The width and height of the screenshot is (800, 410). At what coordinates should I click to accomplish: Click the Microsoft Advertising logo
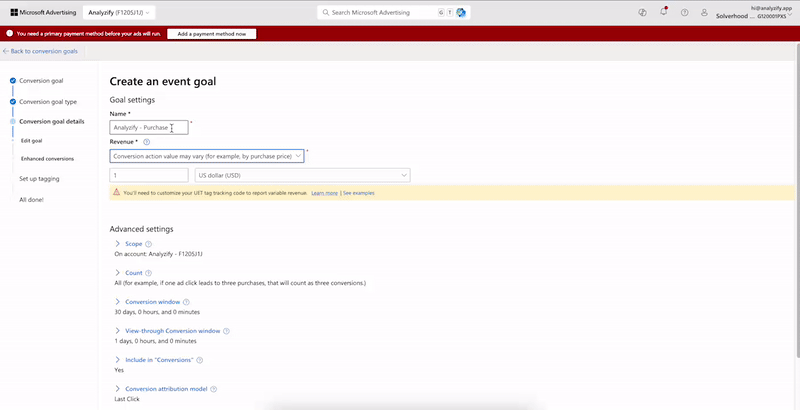point(43,12)
